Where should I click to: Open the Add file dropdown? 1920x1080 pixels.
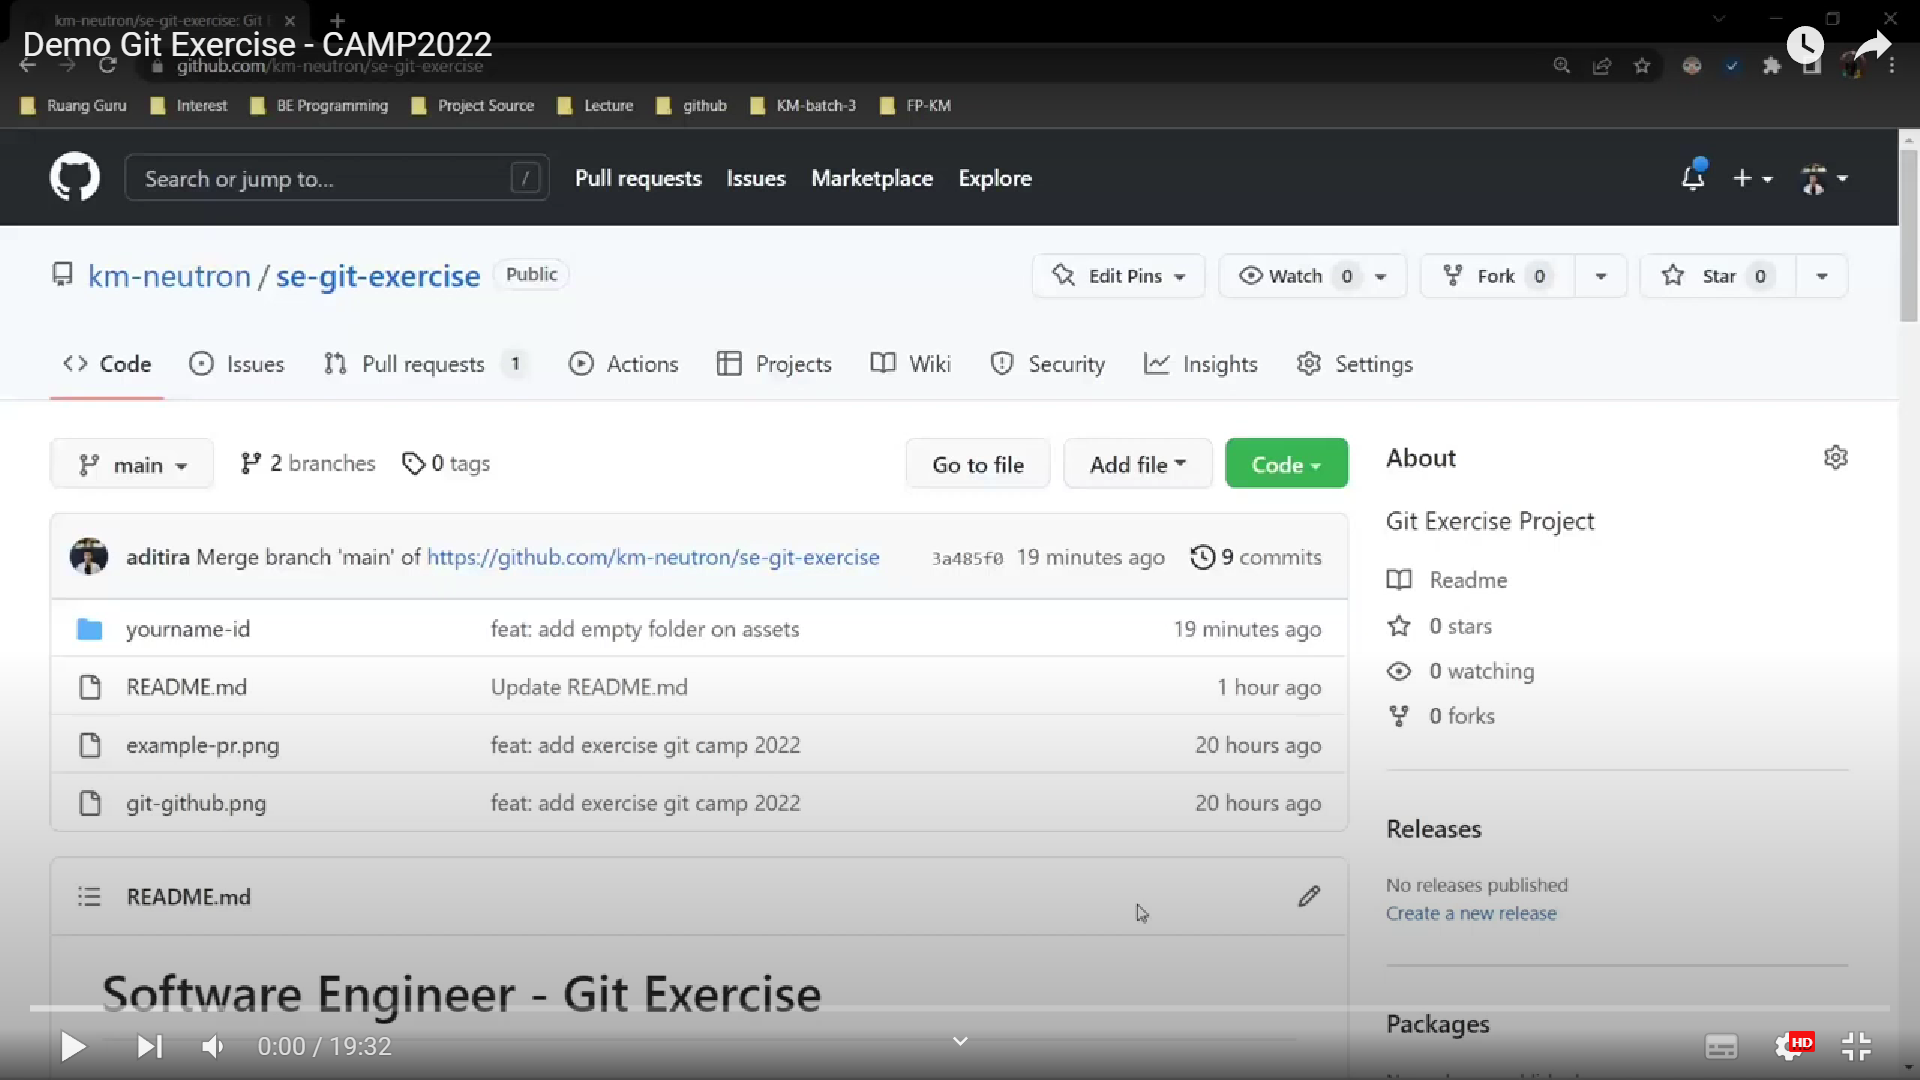1137,465
